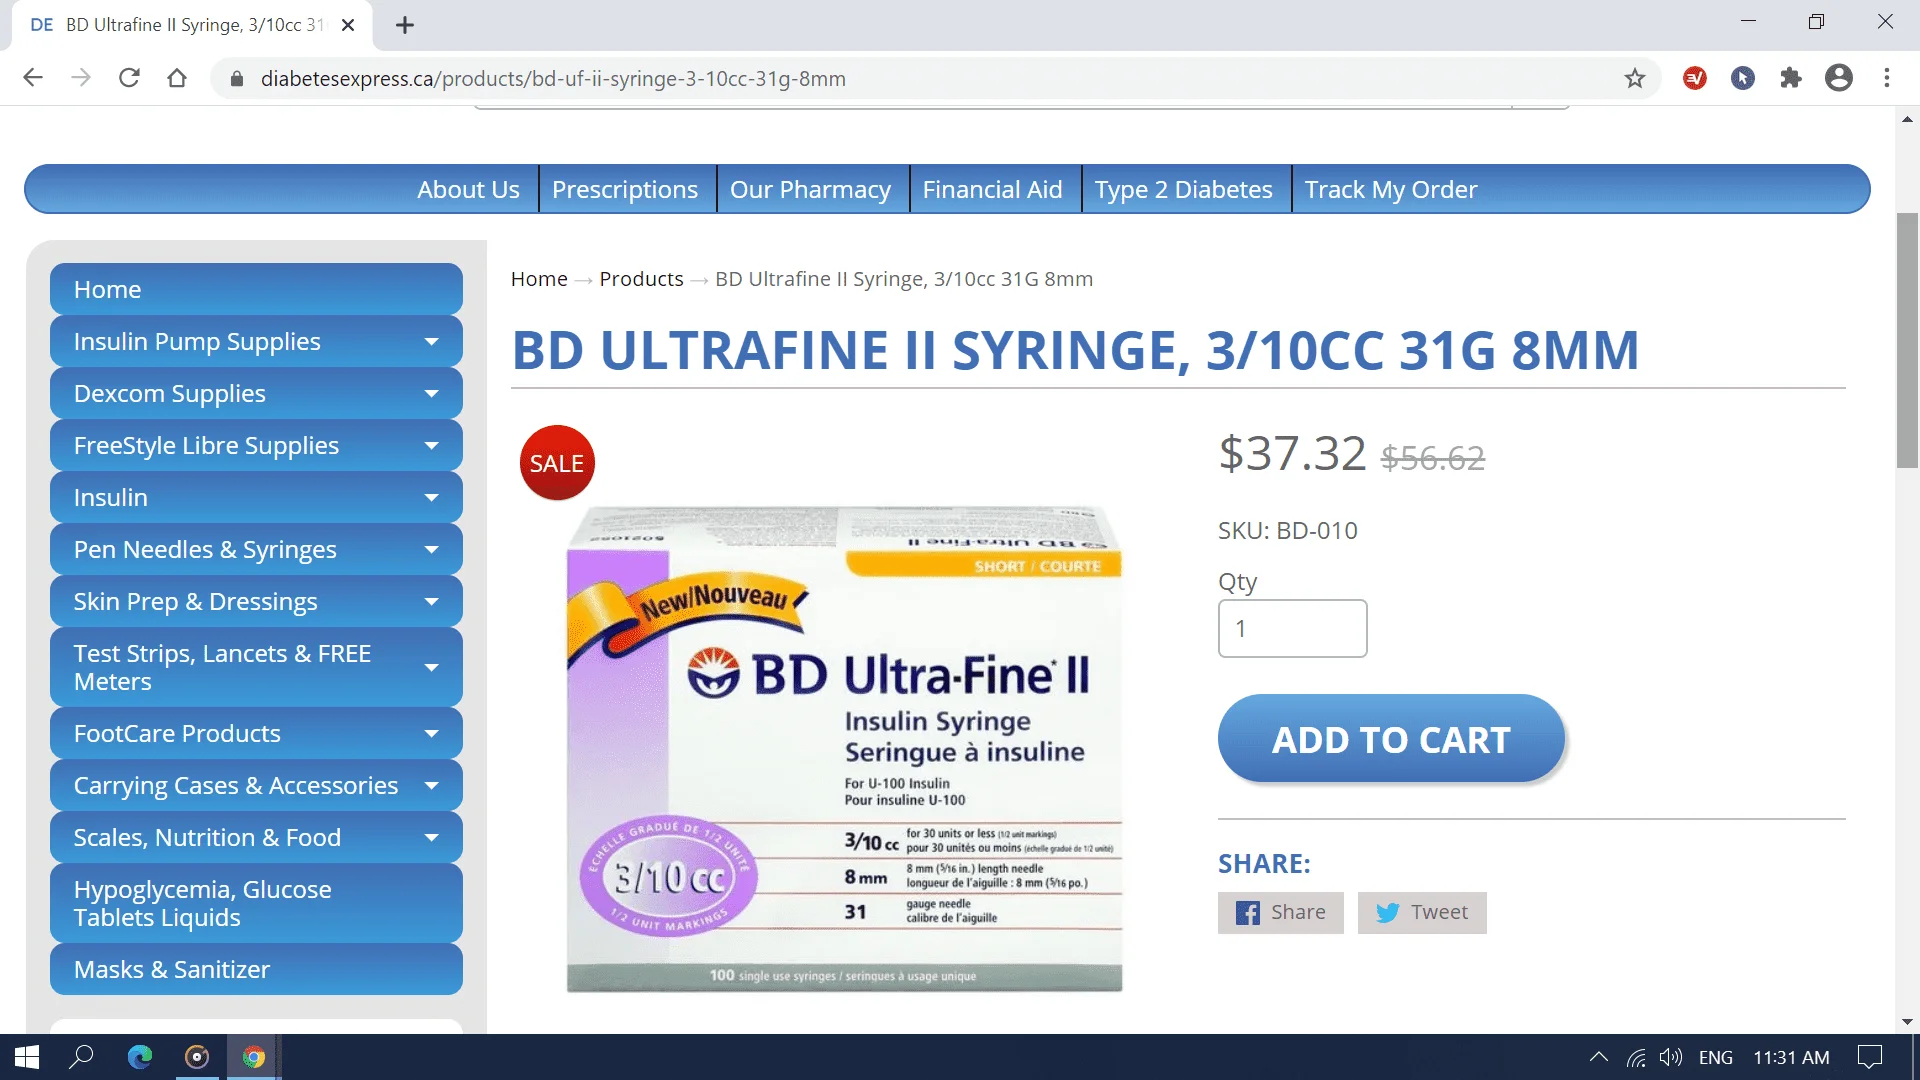
Task: Launch Microsoft Edge from the taskbar
Action: pyautogui.click(x=140, y=1057)
